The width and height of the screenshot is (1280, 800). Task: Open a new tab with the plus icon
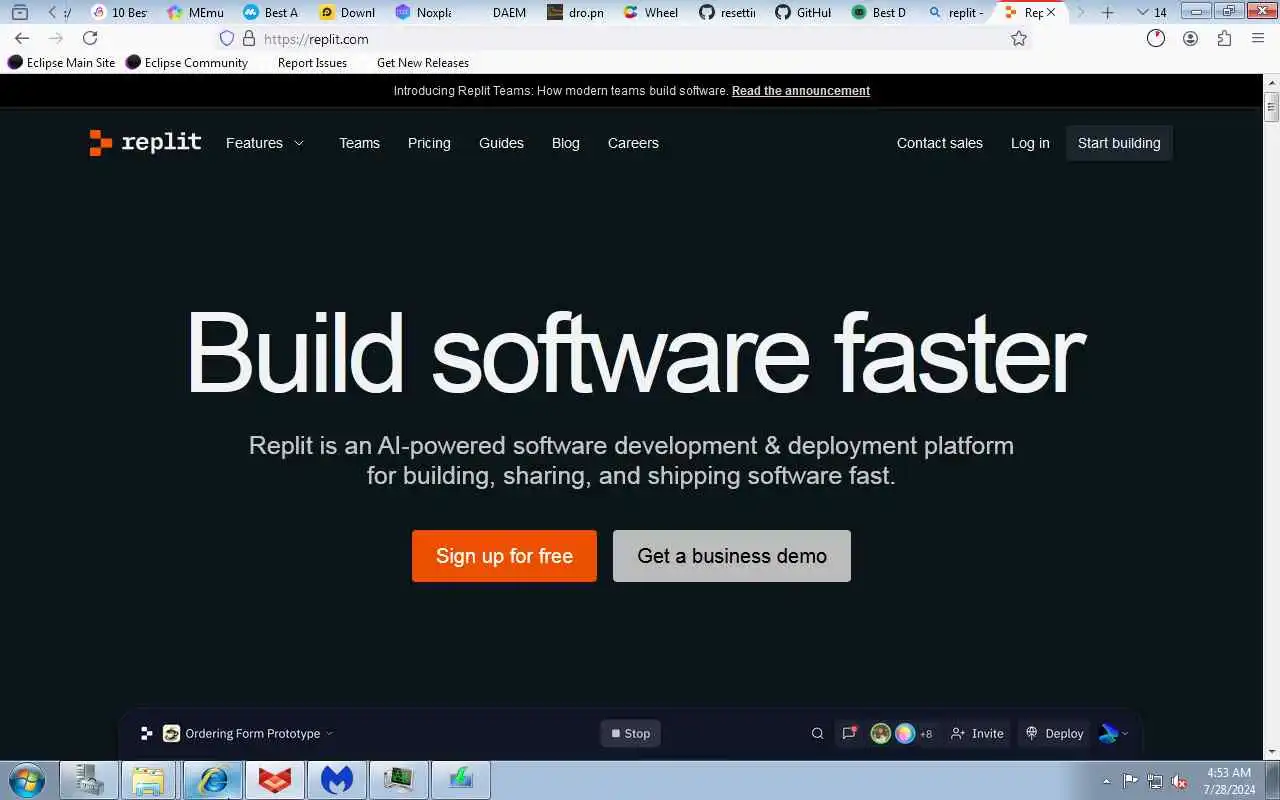[1107, 12]
